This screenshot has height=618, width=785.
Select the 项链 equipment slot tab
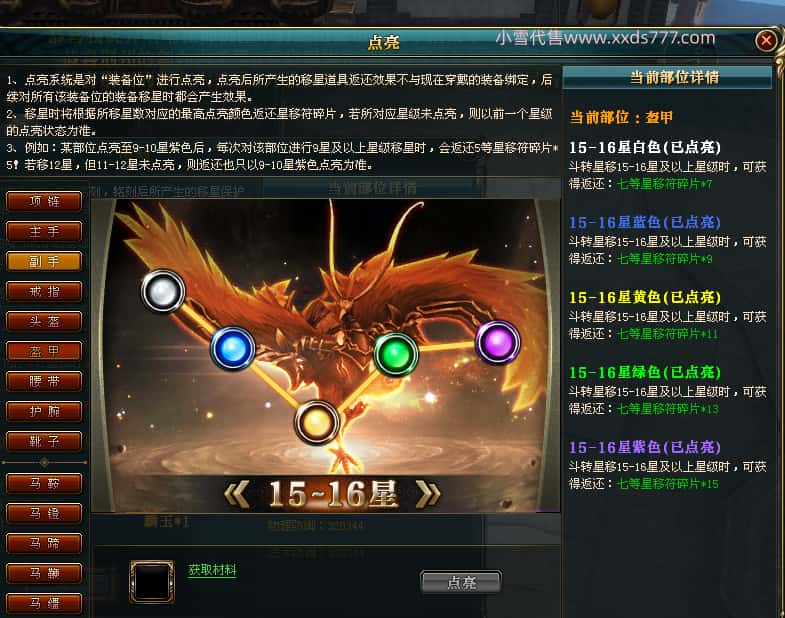tap(44, 201)
